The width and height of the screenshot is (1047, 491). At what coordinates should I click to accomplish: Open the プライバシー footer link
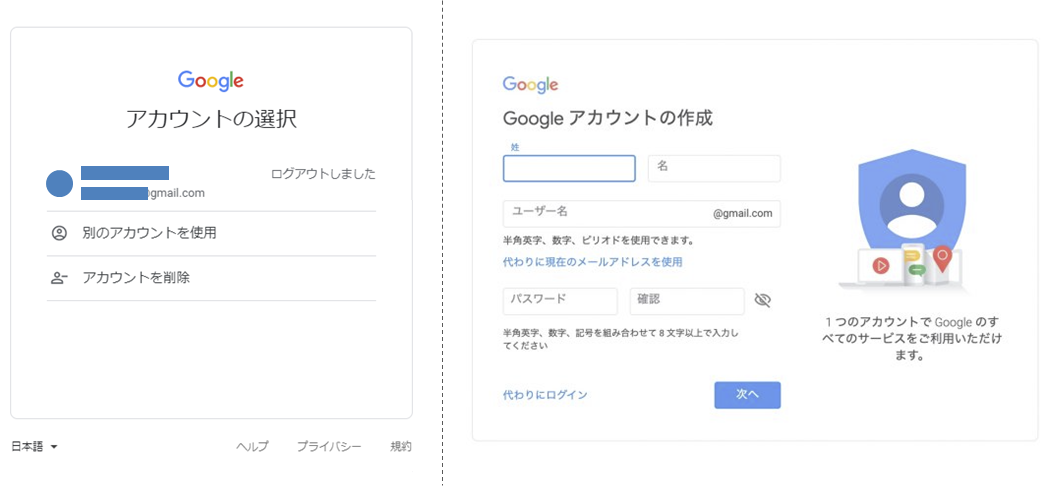point(329,447)
